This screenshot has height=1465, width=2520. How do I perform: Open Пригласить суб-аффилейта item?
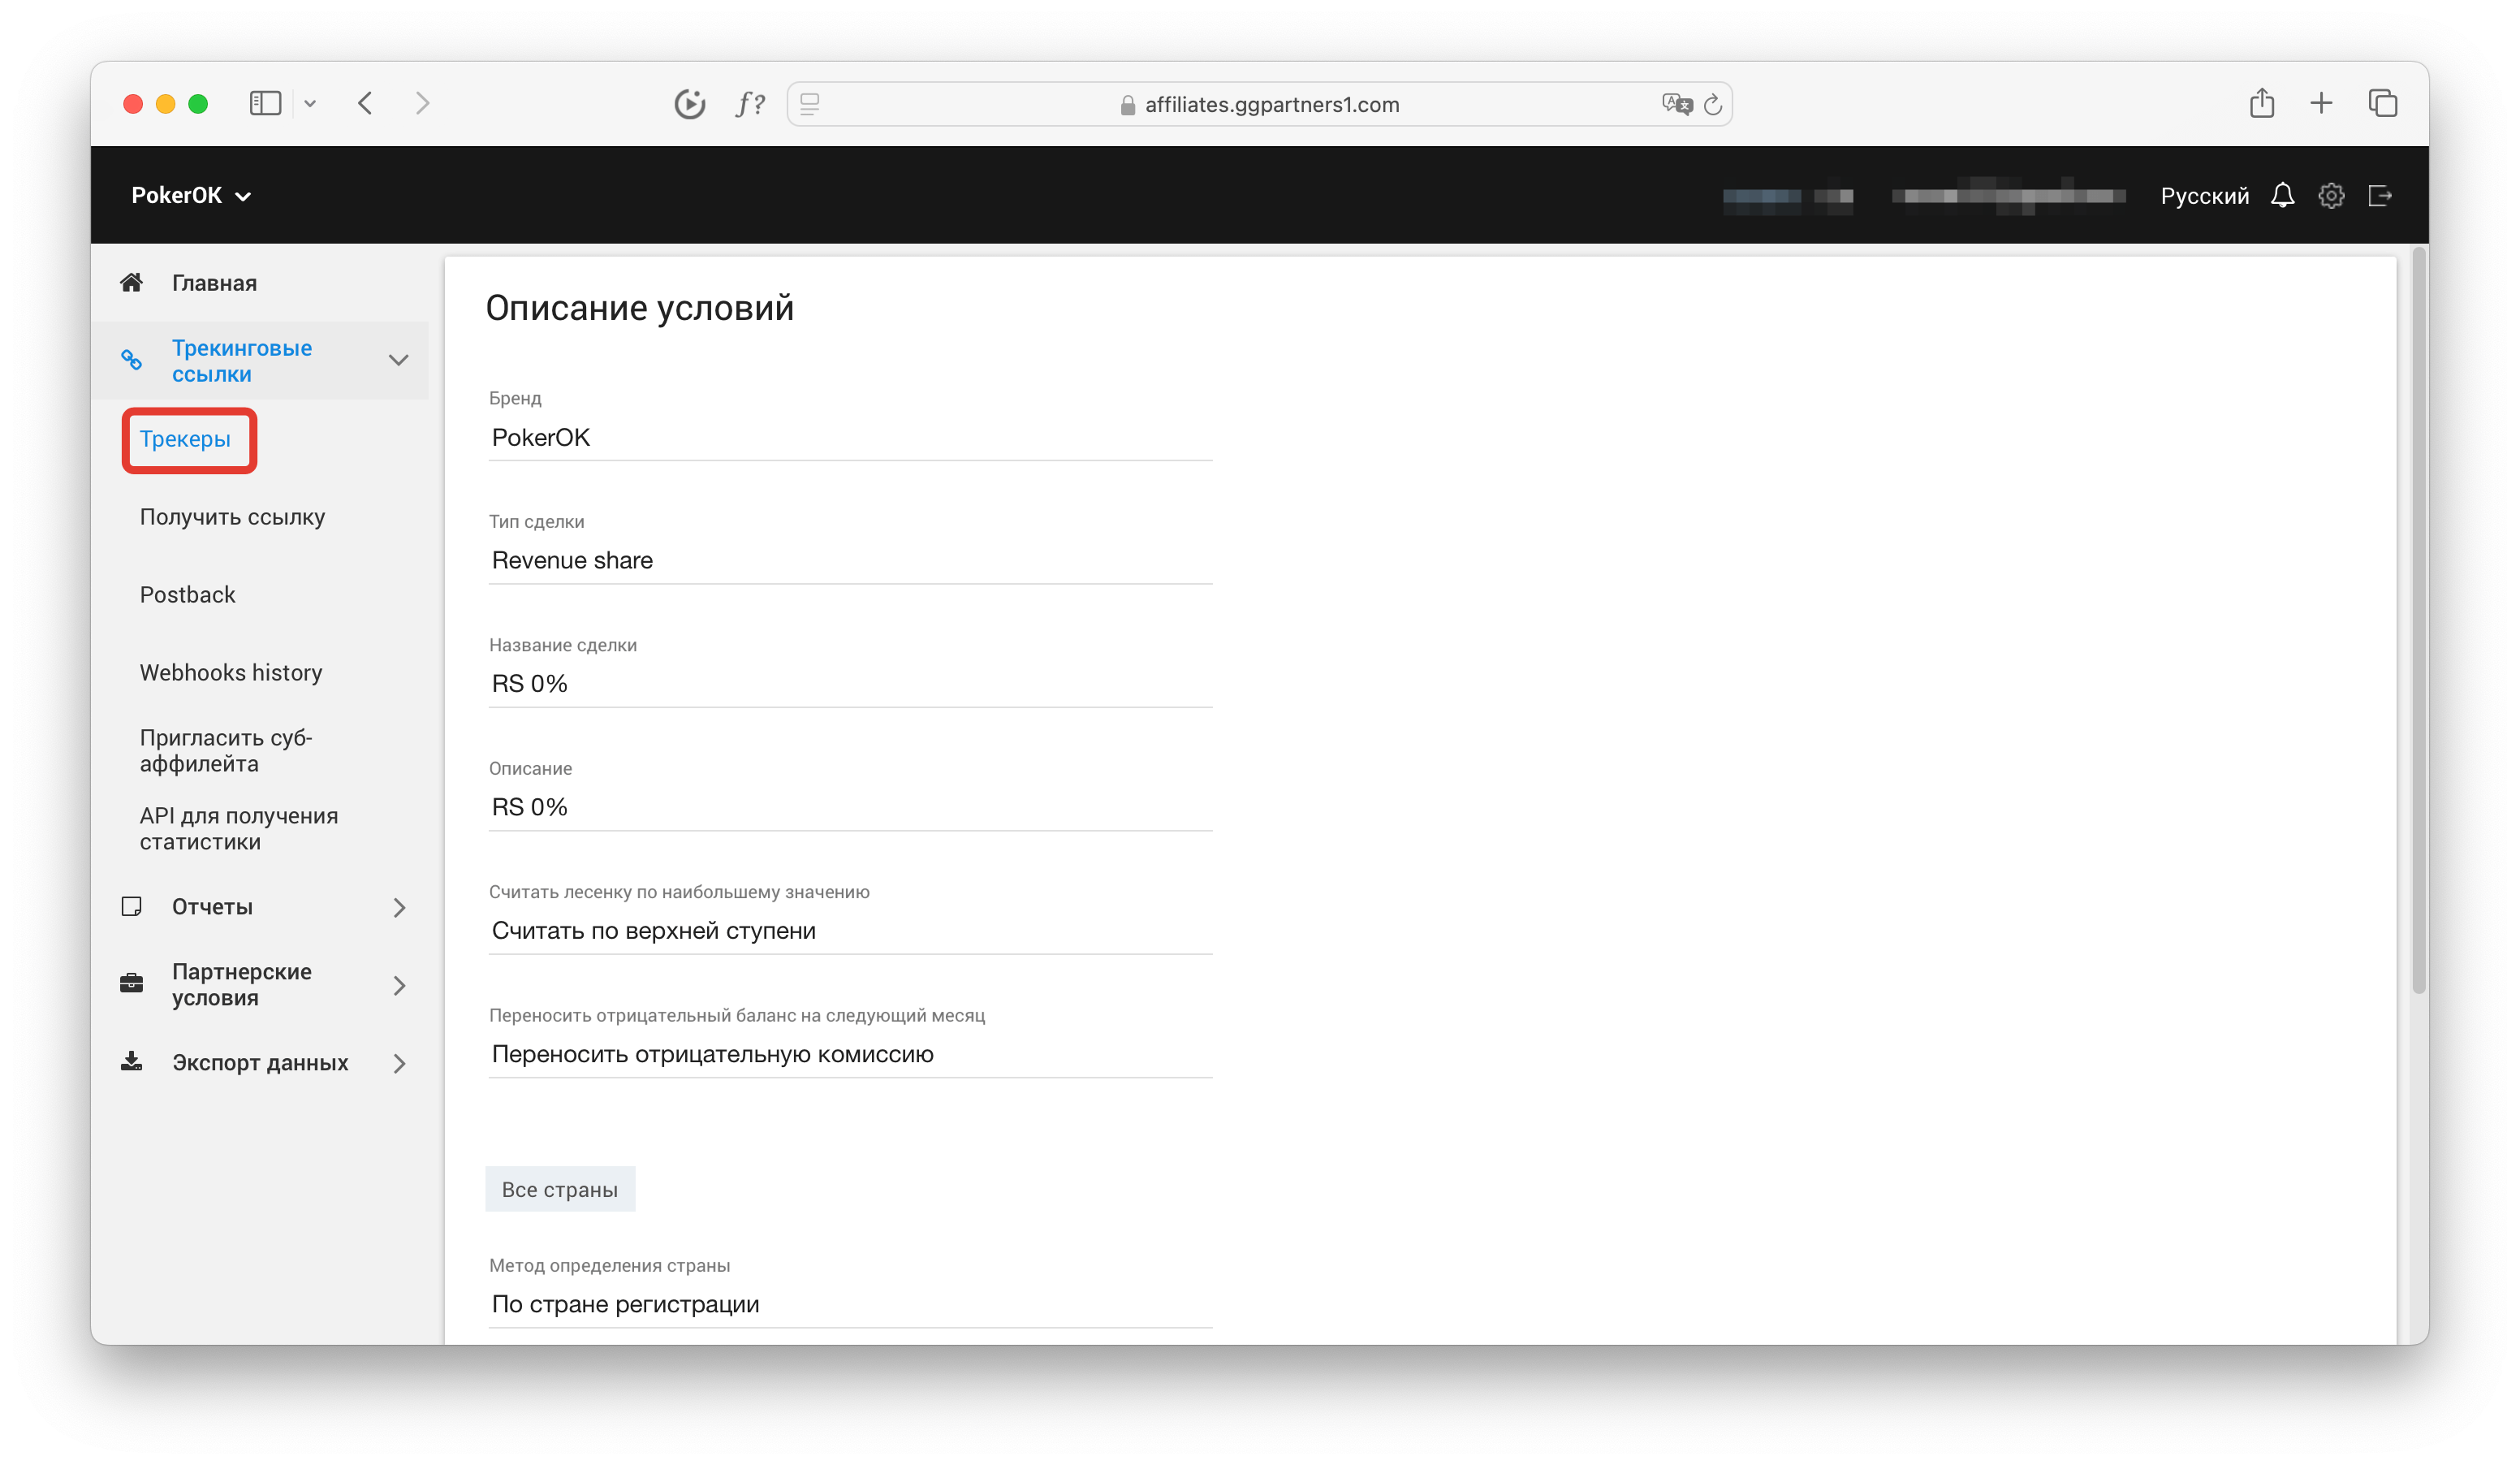(226, 750)
